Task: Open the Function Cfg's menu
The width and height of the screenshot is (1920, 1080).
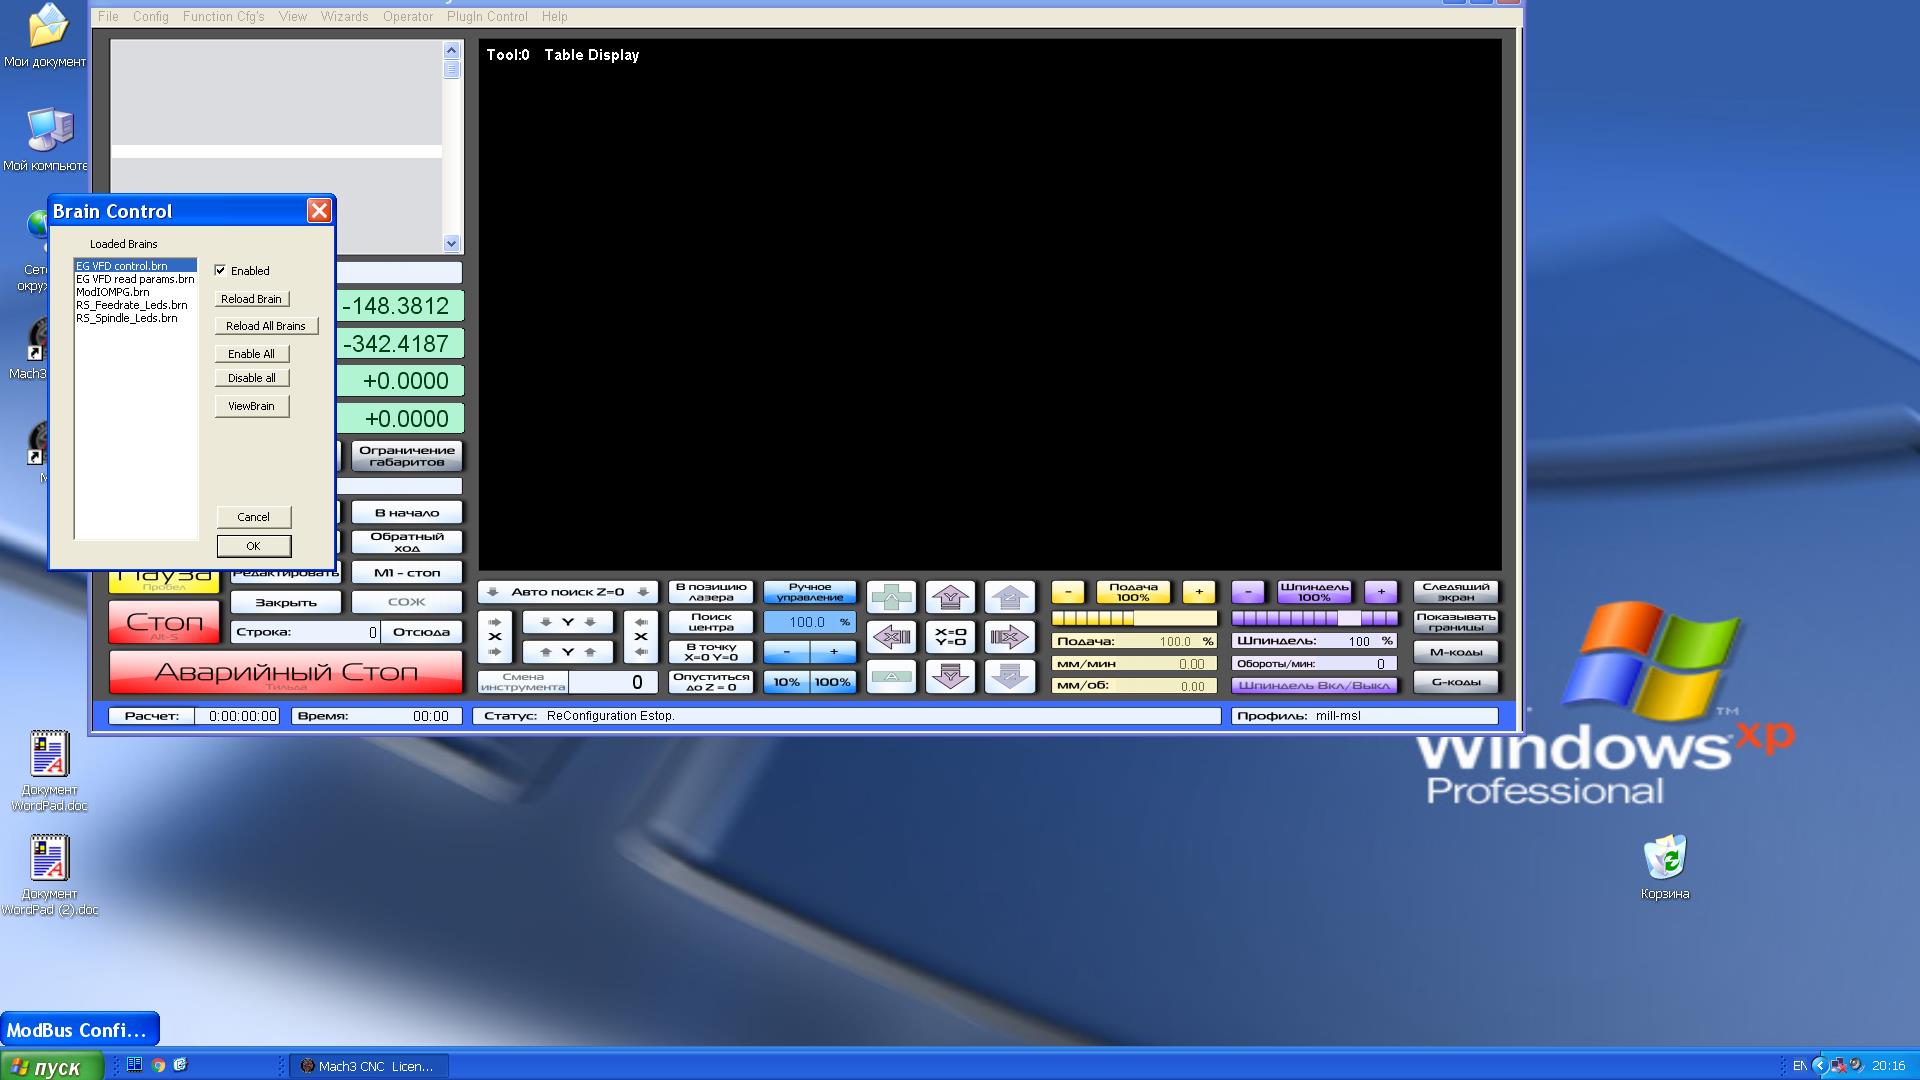Action: click(223, 16)
